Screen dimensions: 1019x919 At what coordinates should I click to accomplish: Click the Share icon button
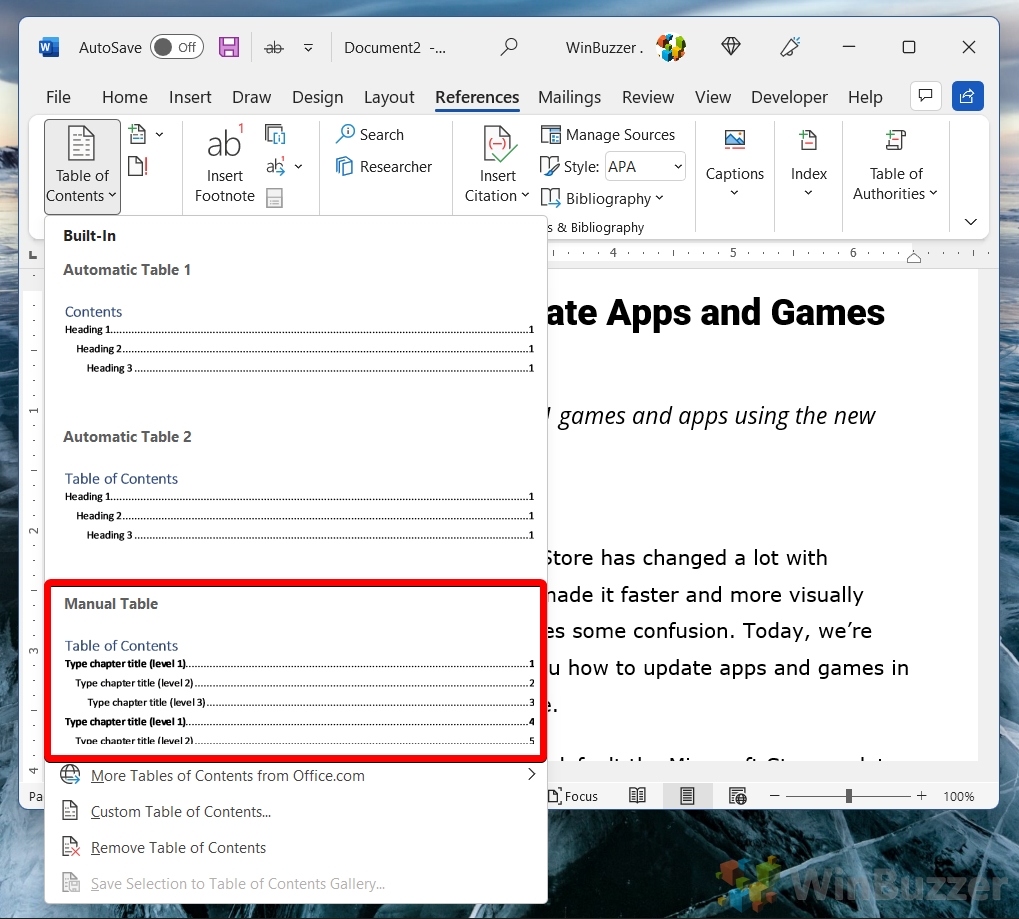click(967, 96)
